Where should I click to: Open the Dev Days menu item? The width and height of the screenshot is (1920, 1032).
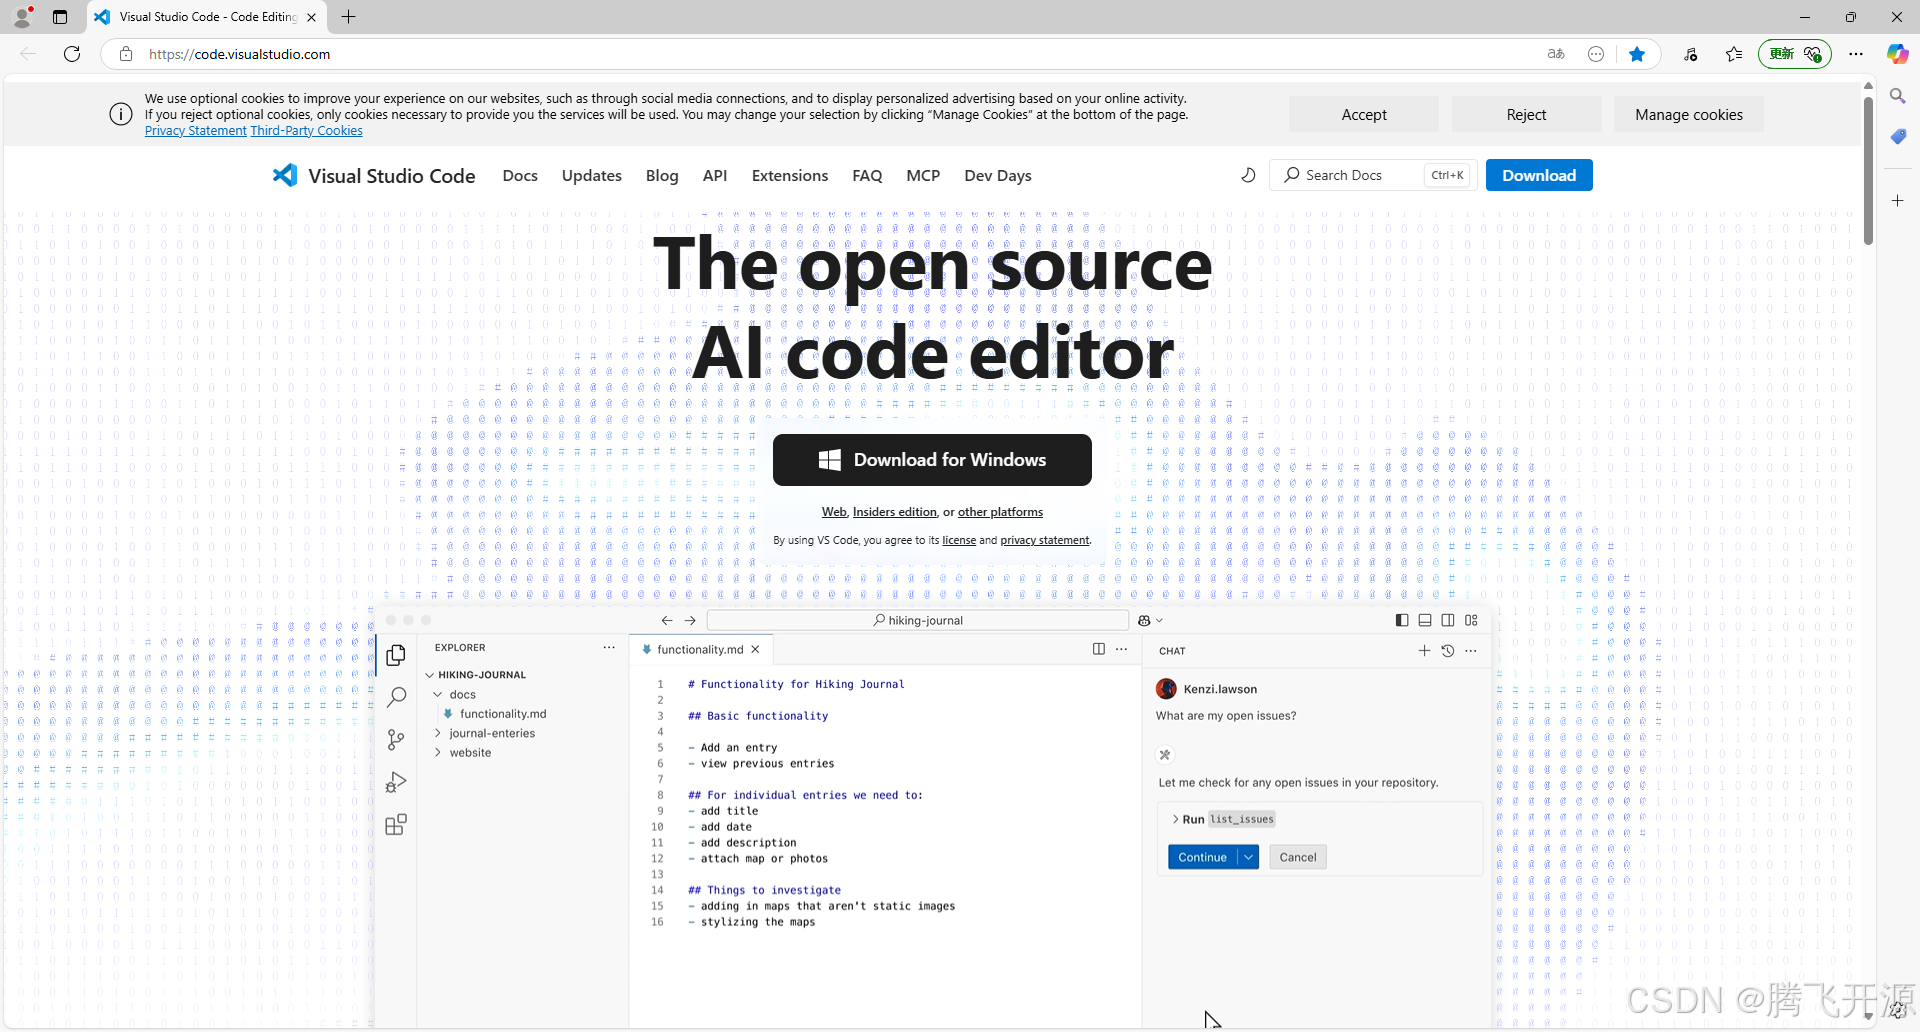click(998, 175)
